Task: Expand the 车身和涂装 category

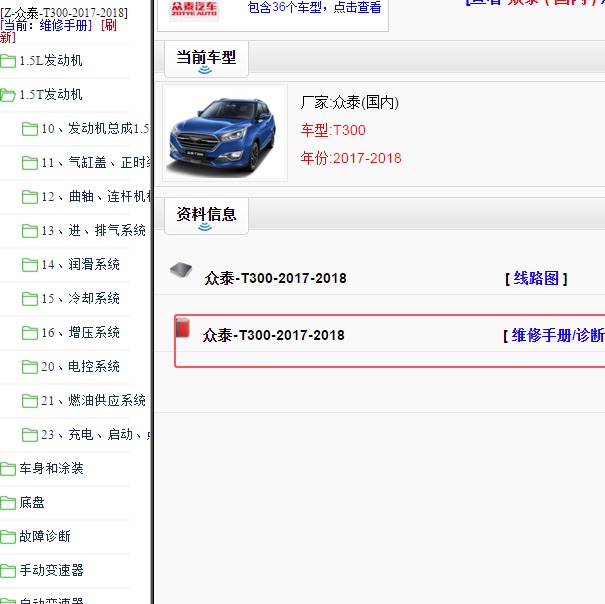Action: pyautogui.click(x=51, y=468)
